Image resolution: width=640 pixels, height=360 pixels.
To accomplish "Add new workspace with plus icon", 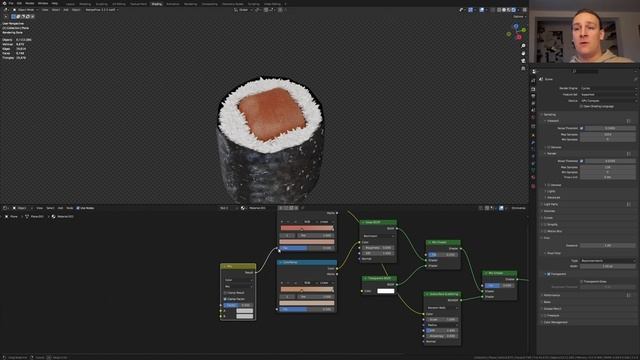I will [x=285, y=4].
